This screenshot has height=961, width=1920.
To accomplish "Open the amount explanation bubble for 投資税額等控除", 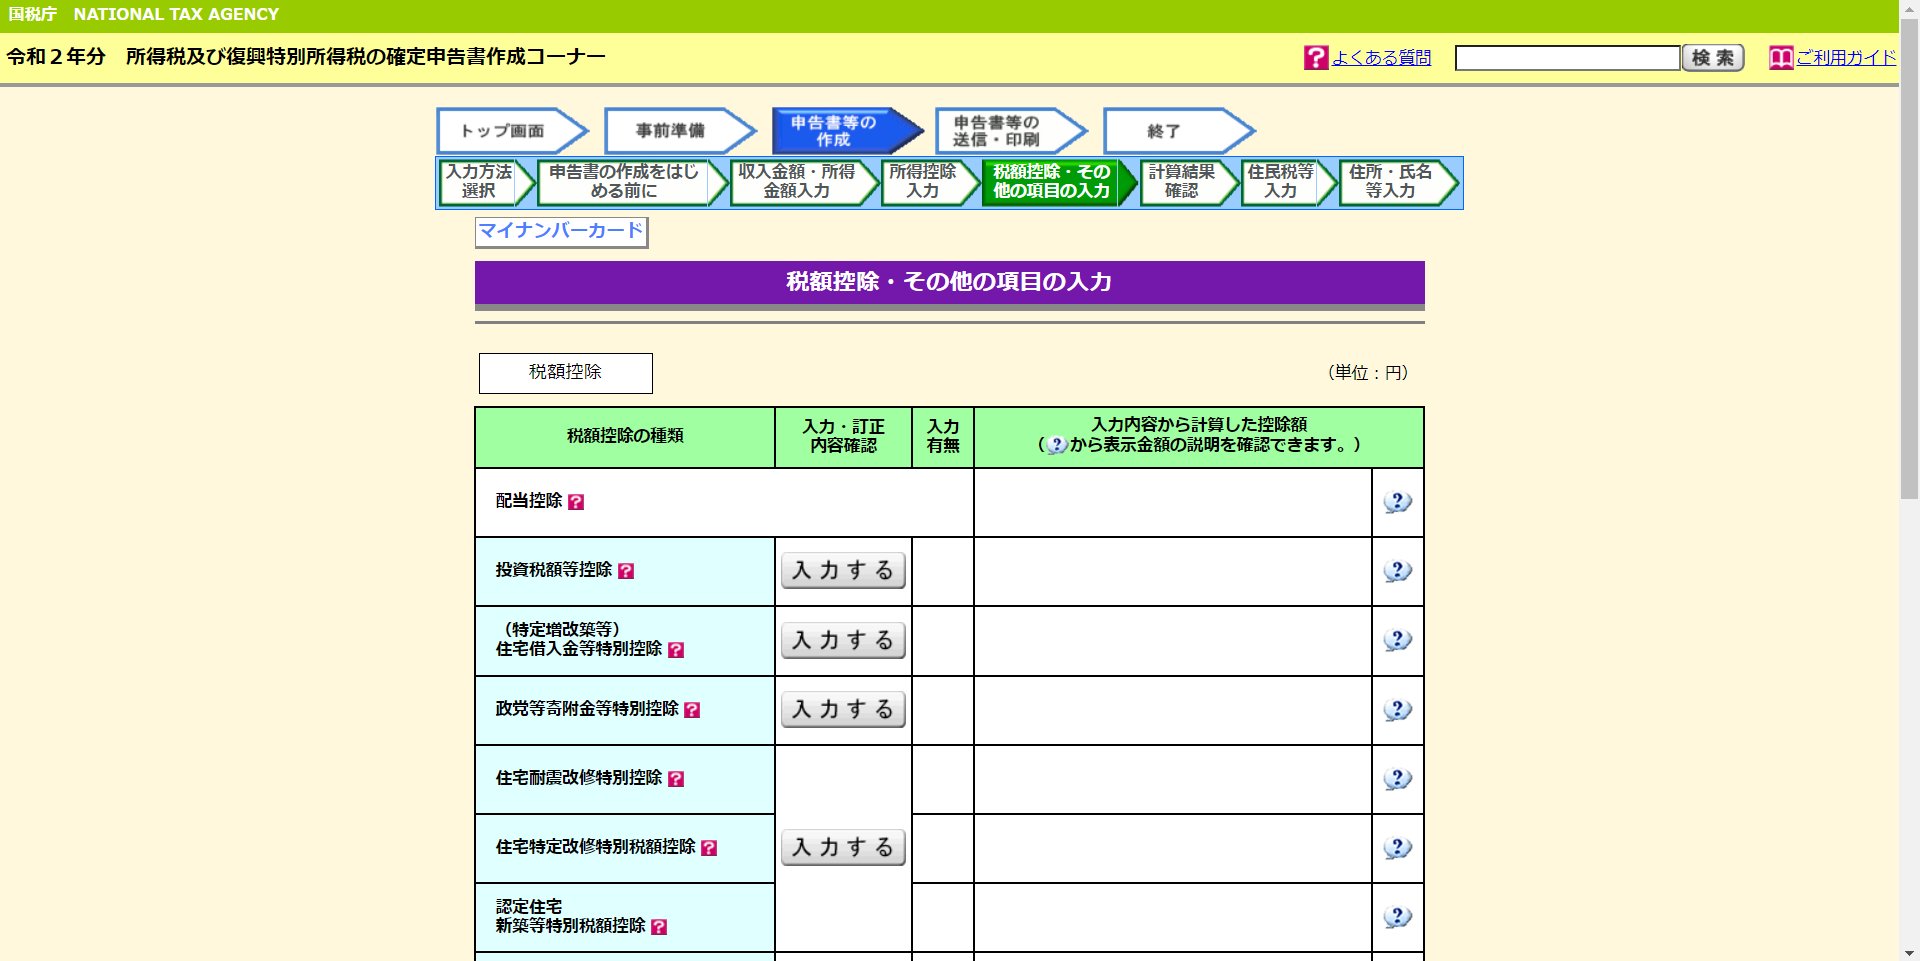I will [x=1397, y=571].
